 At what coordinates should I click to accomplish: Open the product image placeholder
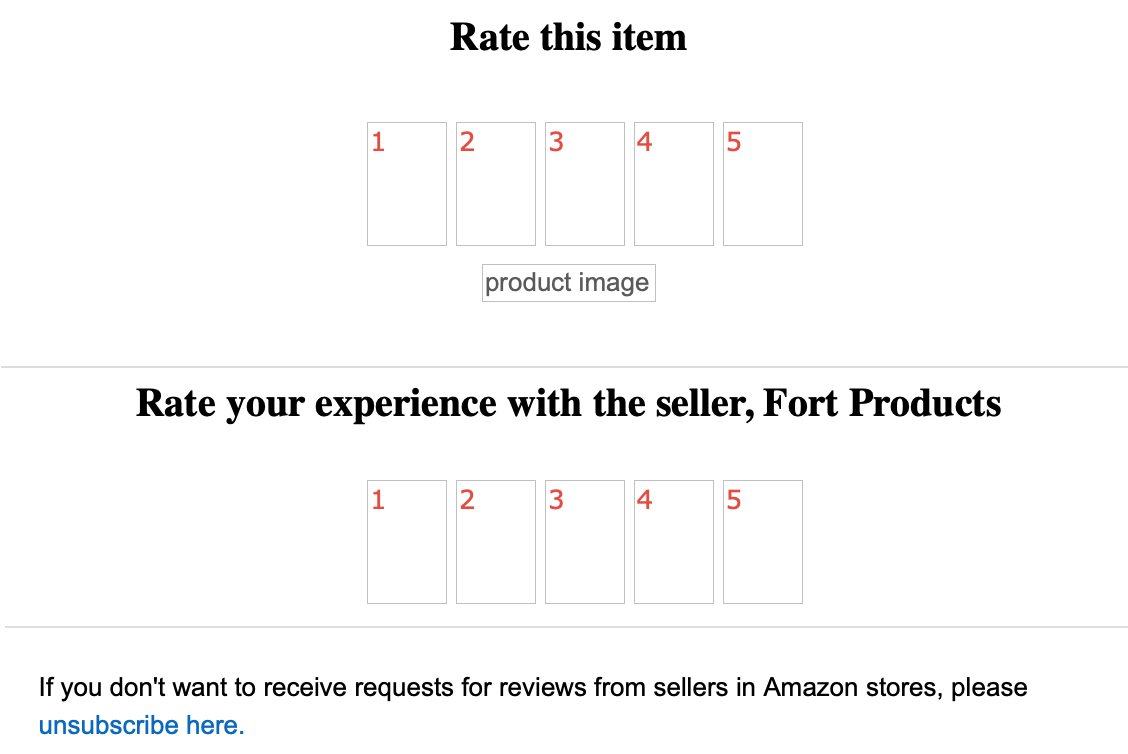(568, 283)
